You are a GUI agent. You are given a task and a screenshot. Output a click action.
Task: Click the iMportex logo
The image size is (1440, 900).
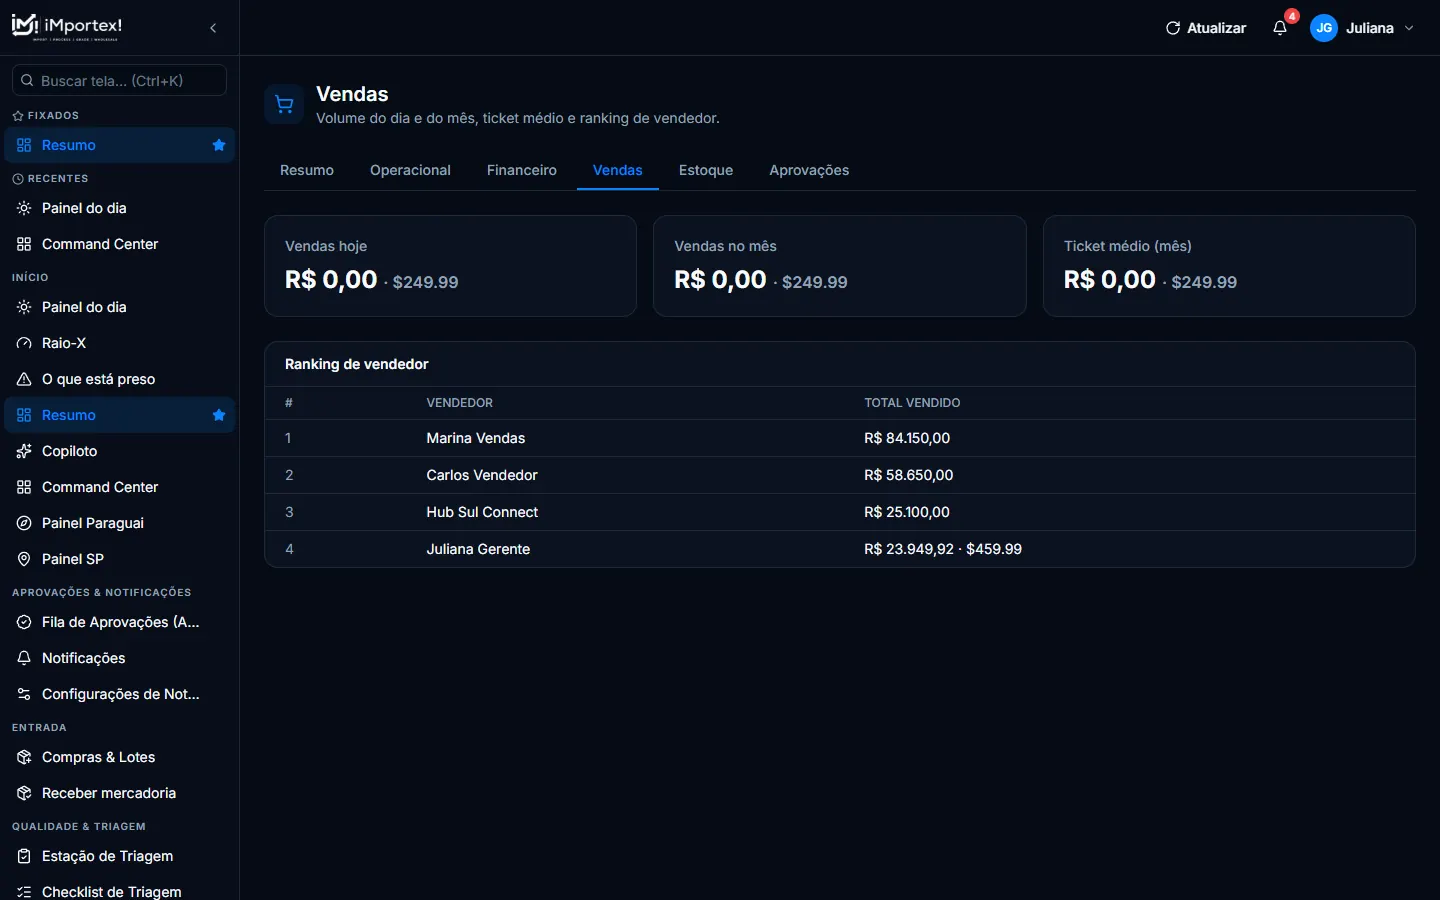[x=67, y=27]
